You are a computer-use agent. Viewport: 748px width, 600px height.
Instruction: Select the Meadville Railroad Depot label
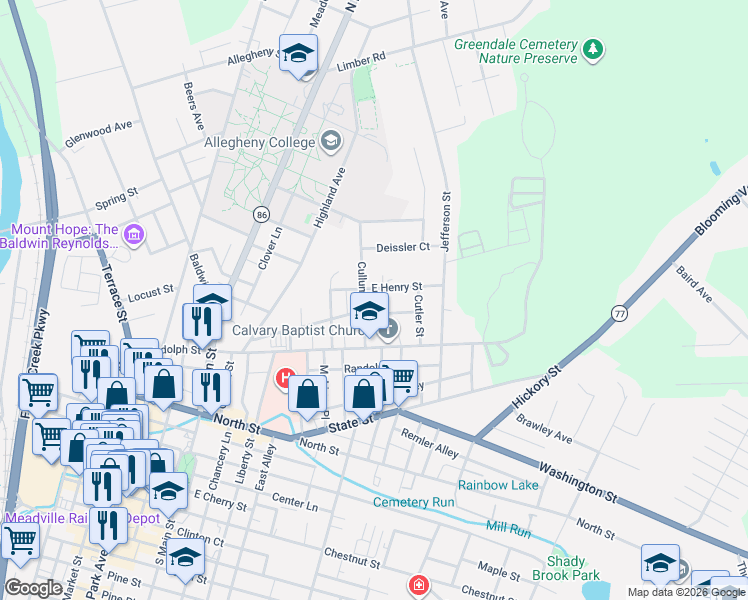pos(82,518)
